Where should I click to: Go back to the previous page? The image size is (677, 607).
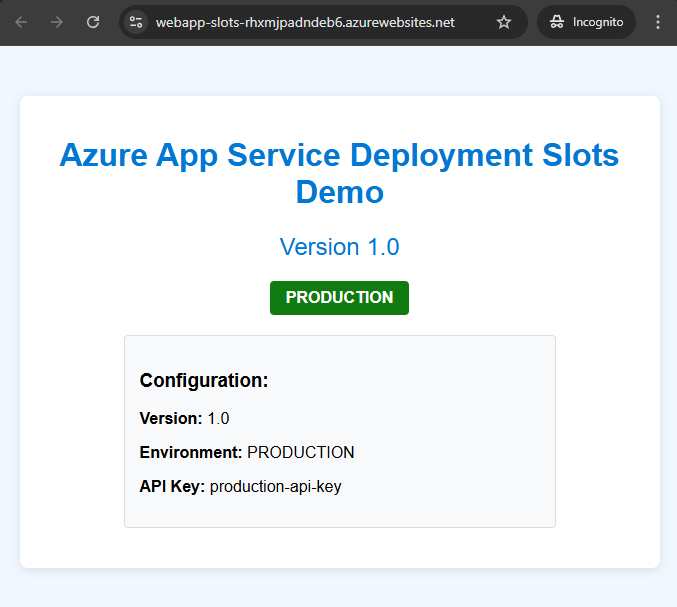point(21,22)
